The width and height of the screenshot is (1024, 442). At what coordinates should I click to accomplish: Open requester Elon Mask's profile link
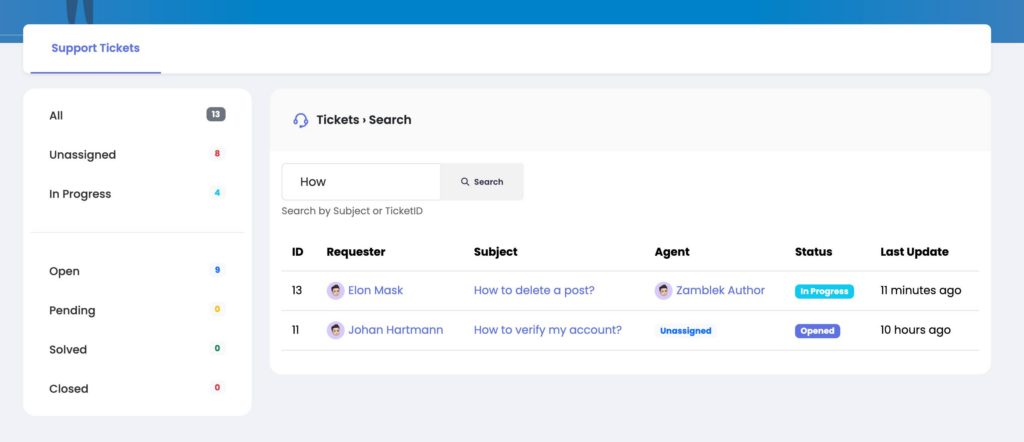[375, 291]
